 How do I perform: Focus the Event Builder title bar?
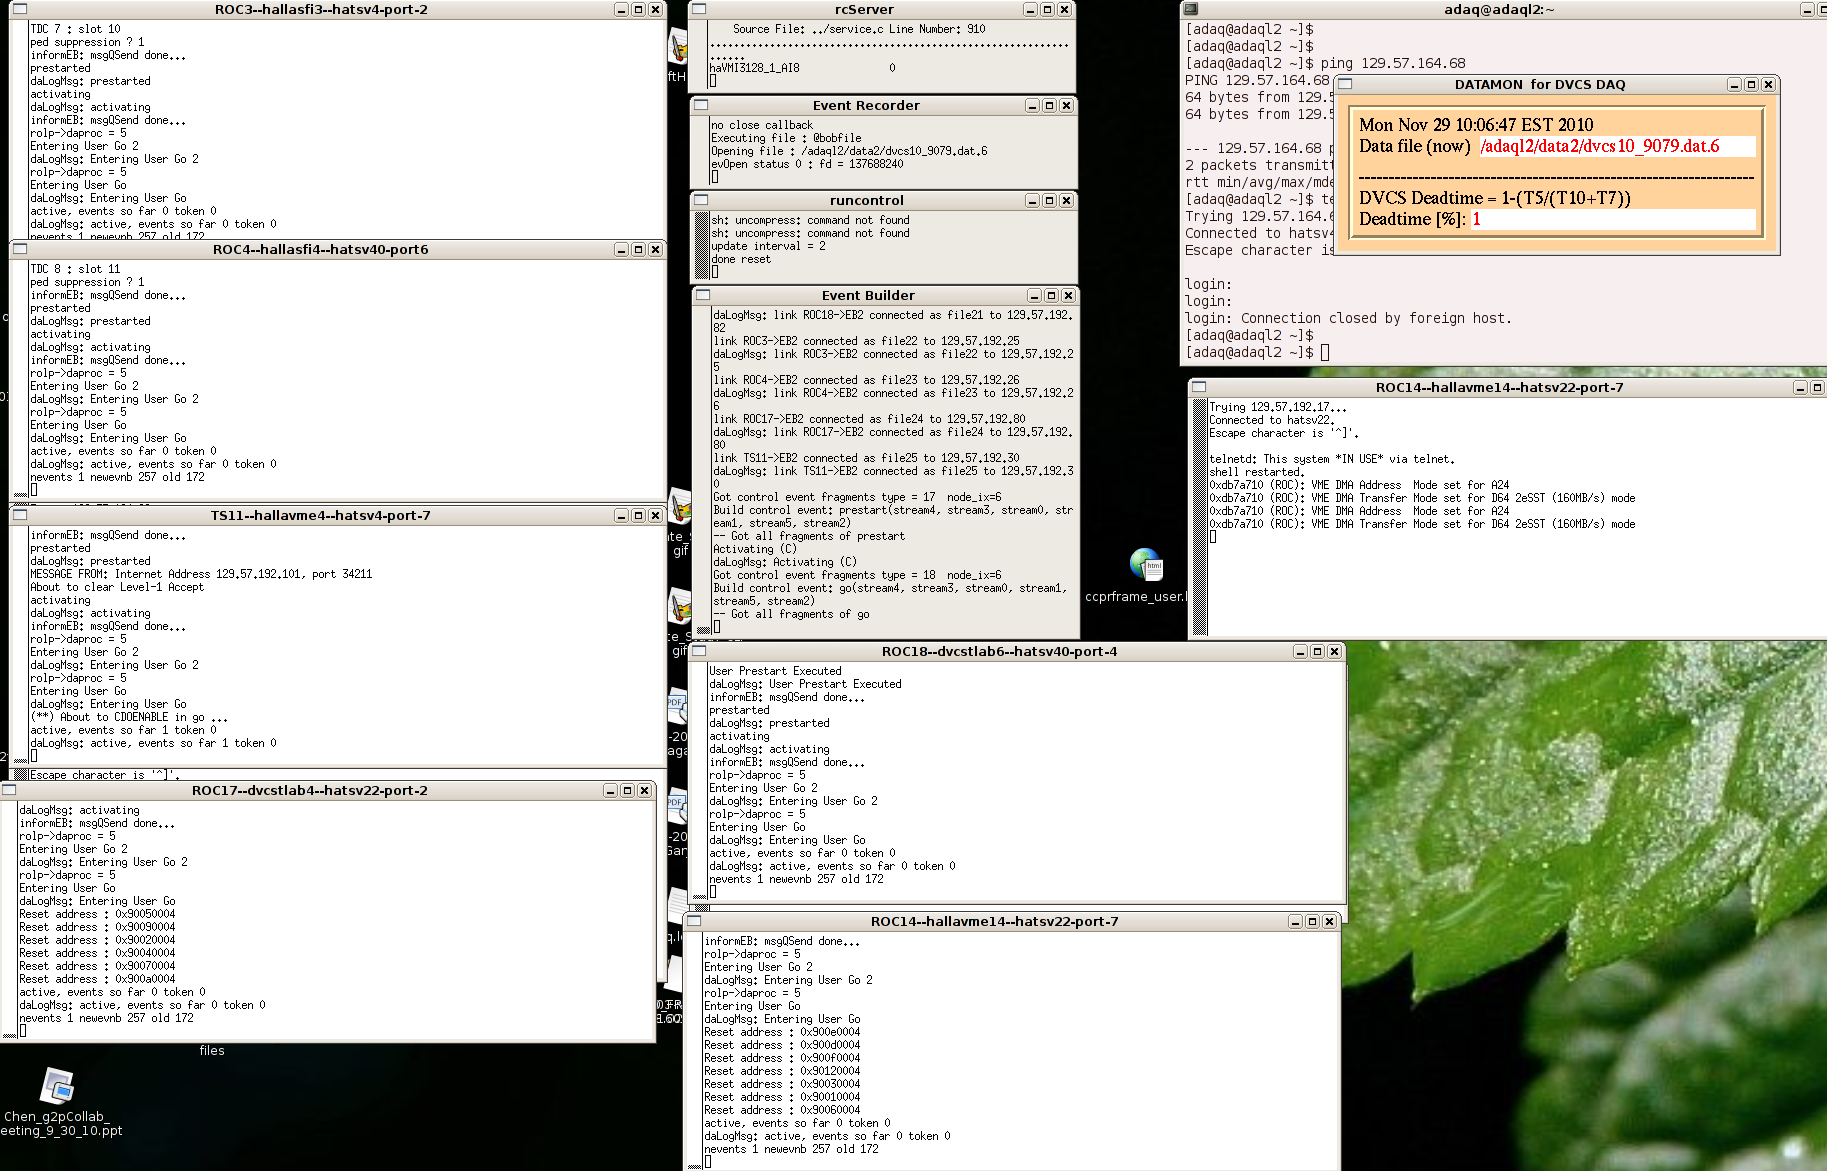[x=868, y=295]
